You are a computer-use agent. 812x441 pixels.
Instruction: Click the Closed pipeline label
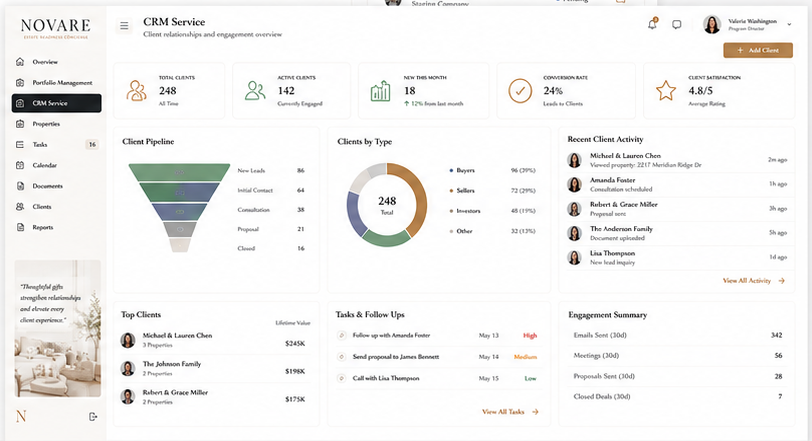point(246,248)
